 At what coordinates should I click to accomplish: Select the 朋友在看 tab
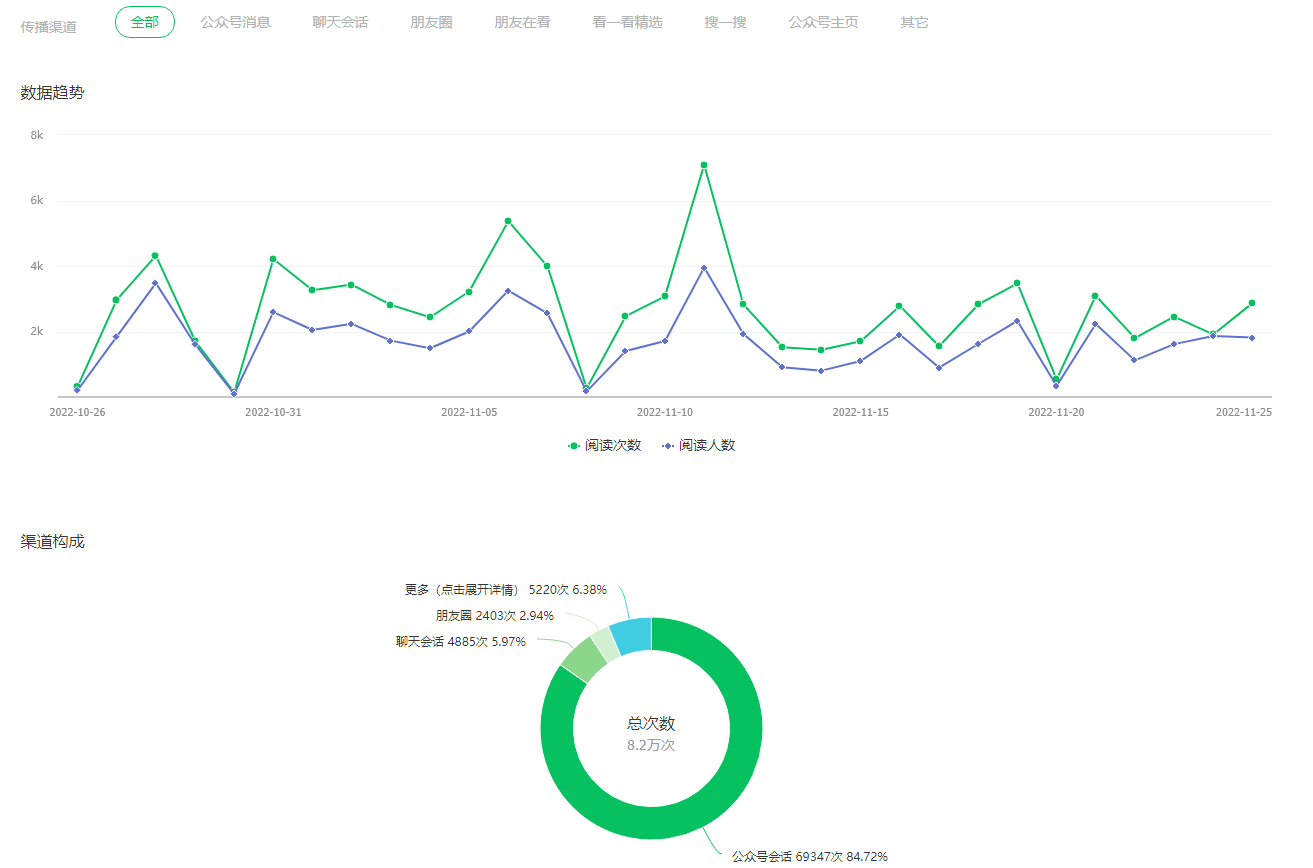point(522,22)
